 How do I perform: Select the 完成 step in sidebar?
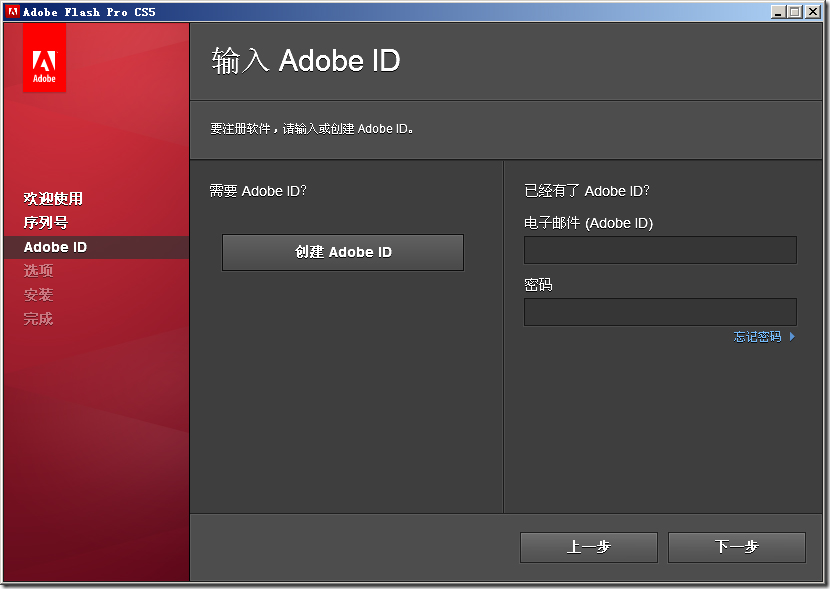coord(38,319)
